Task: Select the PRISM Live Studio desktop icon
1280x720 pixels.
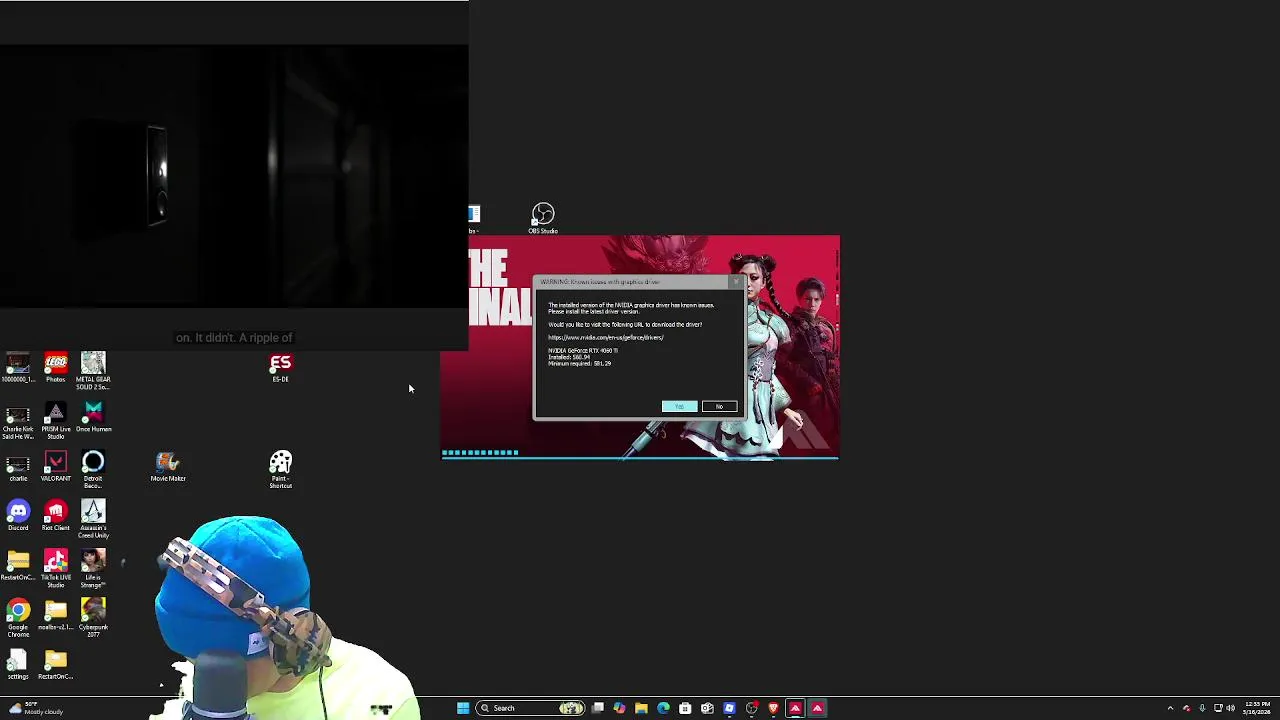Action: coord(55,421)
